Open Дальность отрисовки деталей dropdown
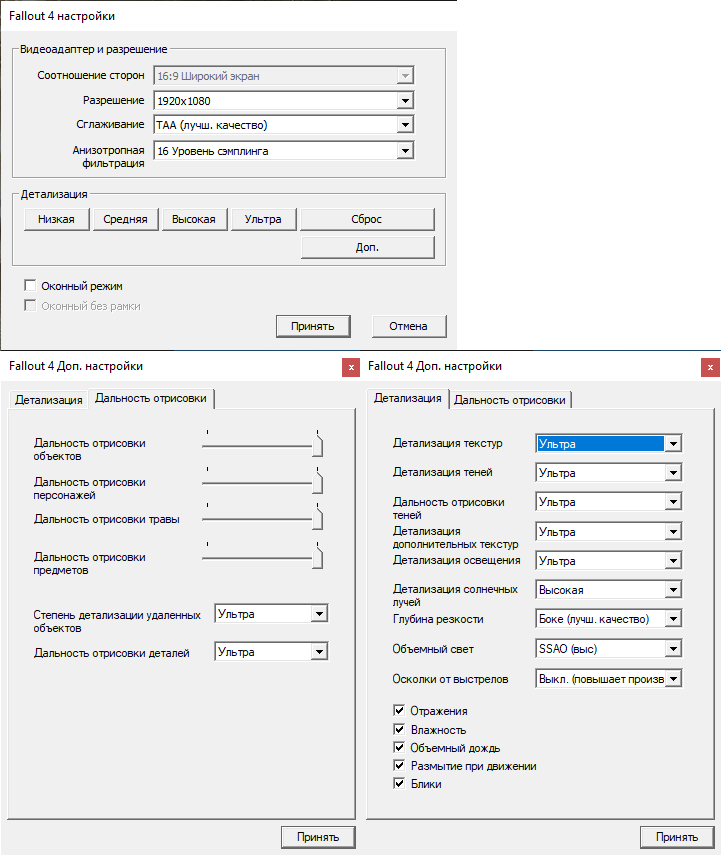 [272, 652]
